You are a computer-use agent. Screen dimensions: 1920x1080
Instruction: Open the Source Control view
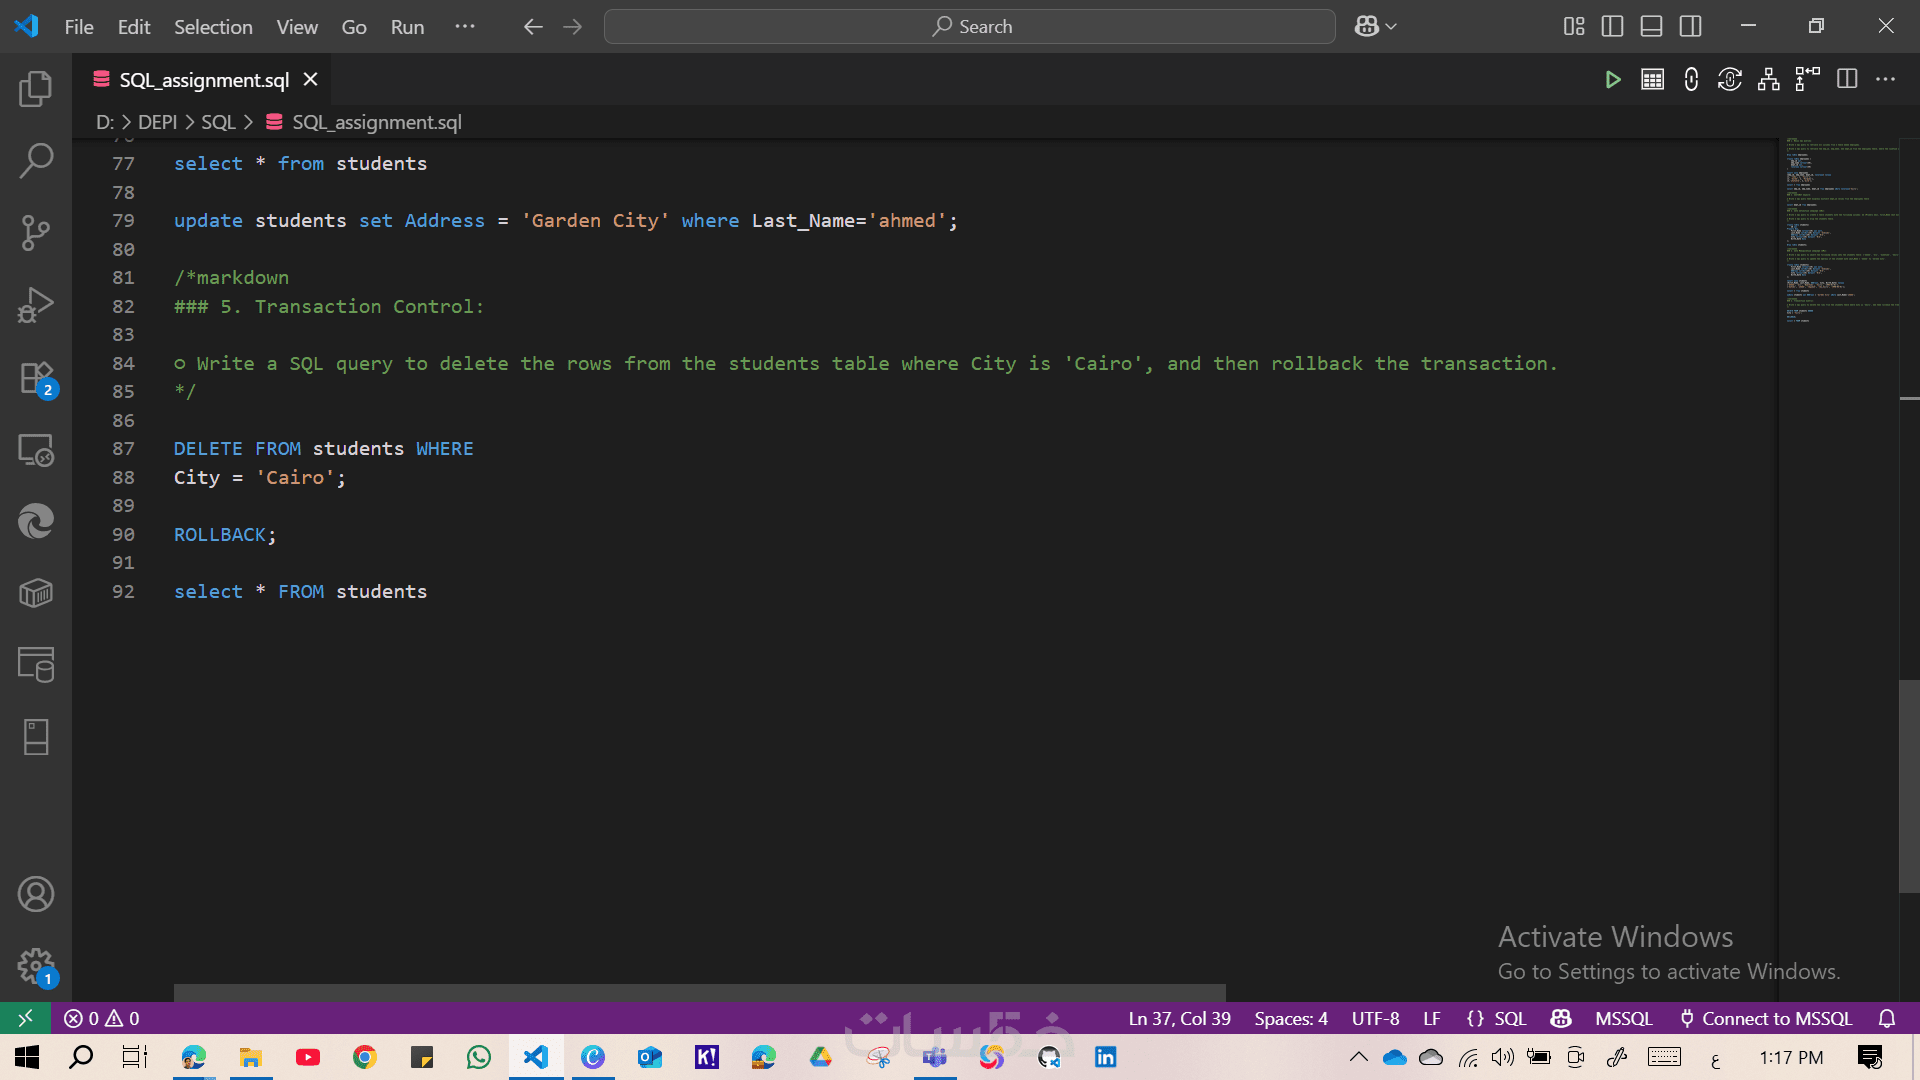tap(36, 233)
